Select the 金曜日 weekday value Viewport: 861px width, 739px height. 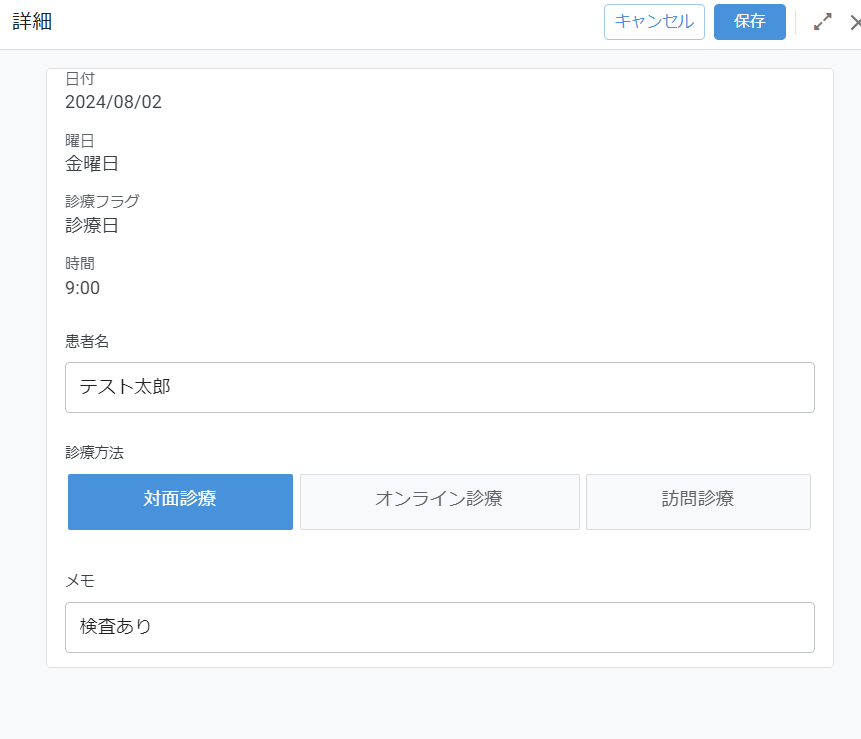coord(92,164)
